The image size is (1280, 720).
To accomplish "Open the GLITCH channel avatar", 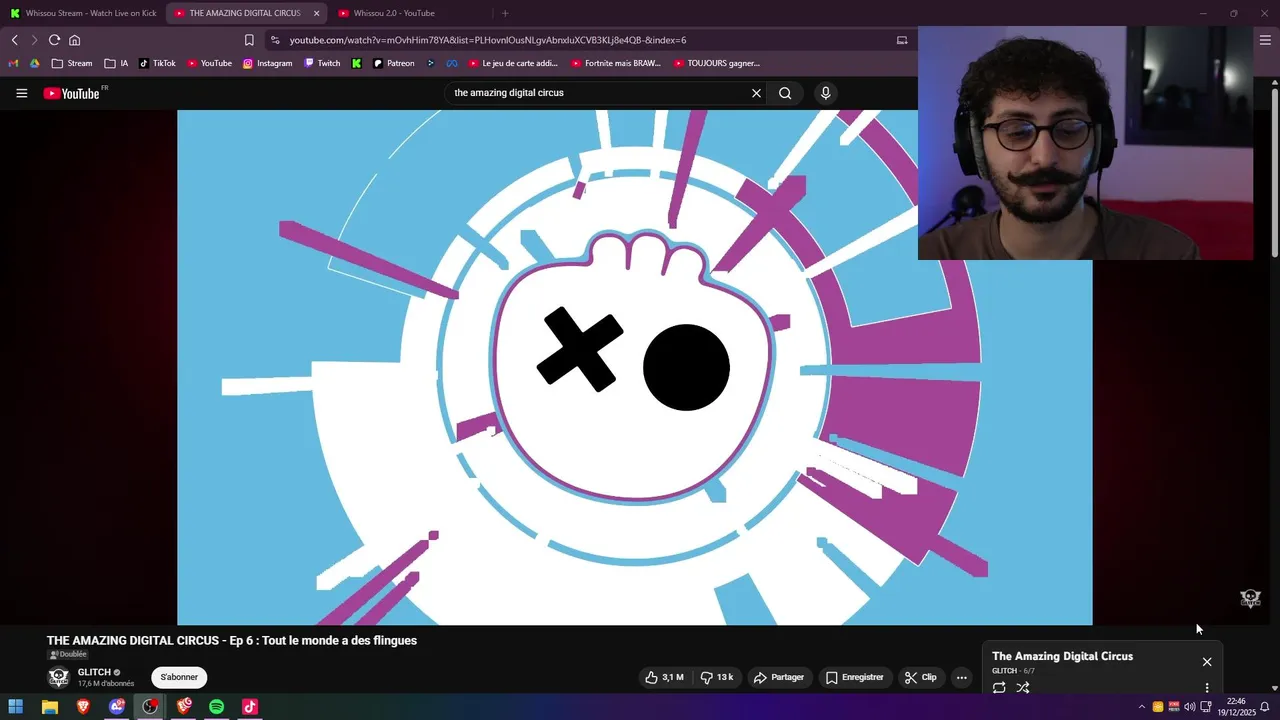I will tap(59, 677).
